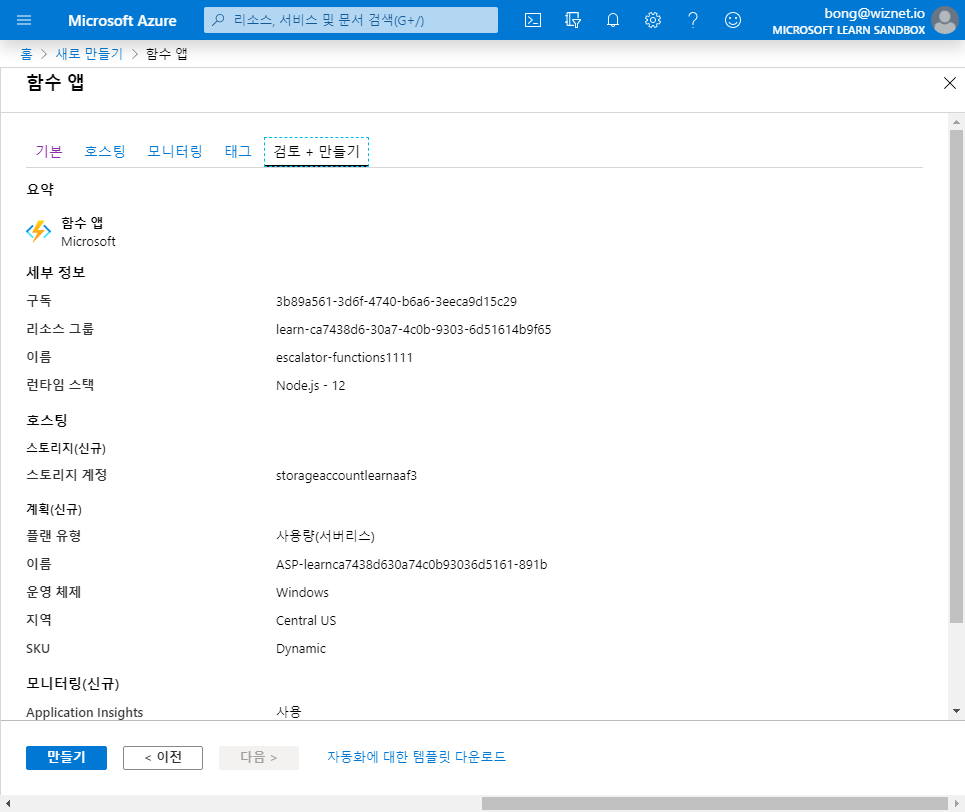
Task: Click storage account value storageaccountlearnaaf3
Action: click(x=346, y=476)
